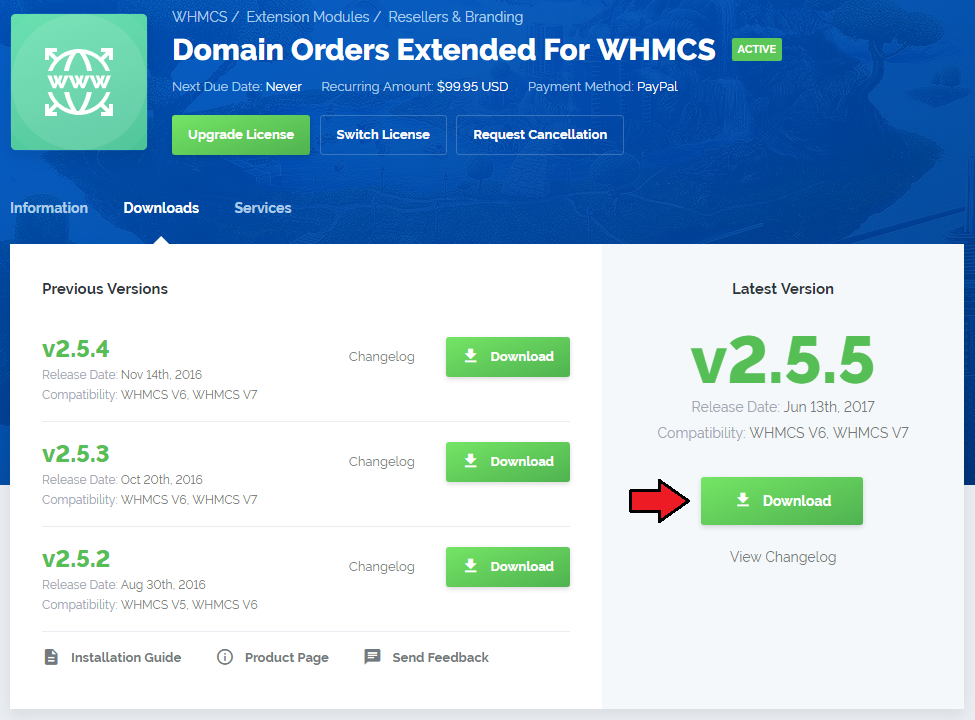Click Upgrade License button
Screen dimensions: 975x720
pos(241,135)
